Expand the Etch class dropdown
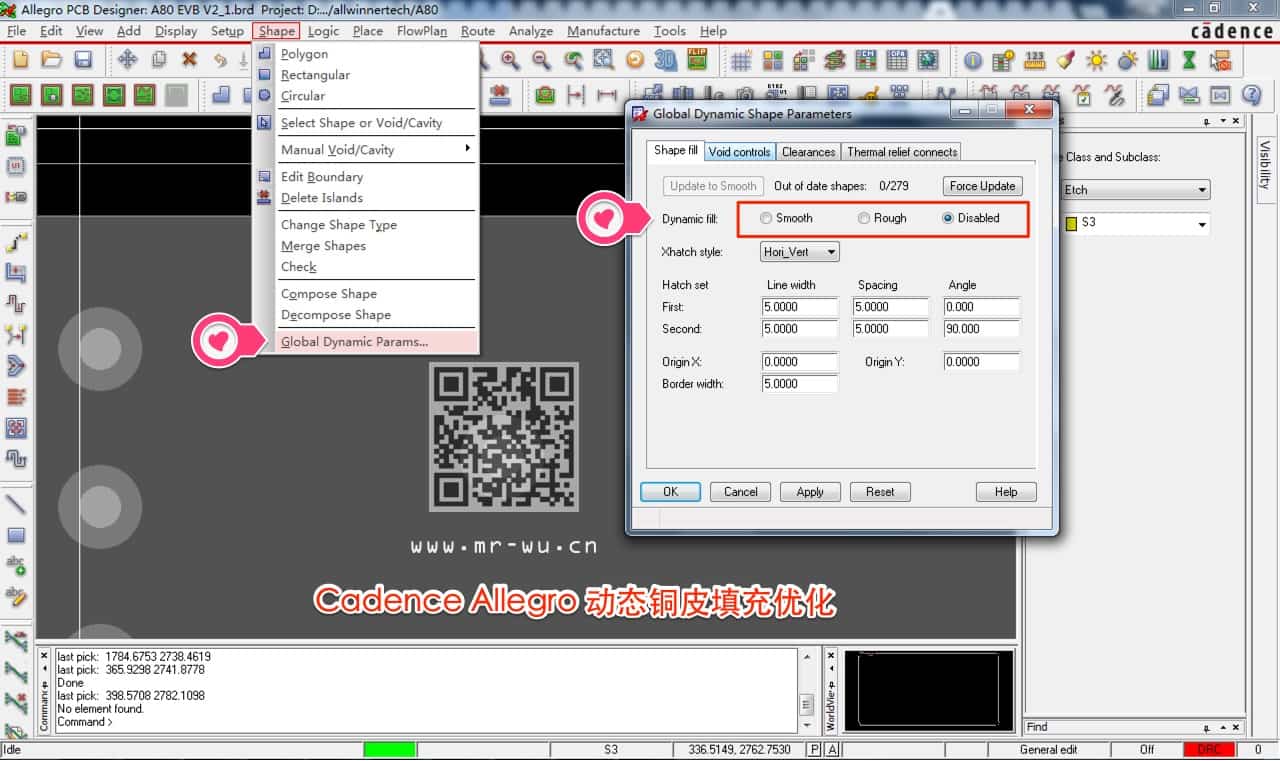 [x=1135, y=190]
